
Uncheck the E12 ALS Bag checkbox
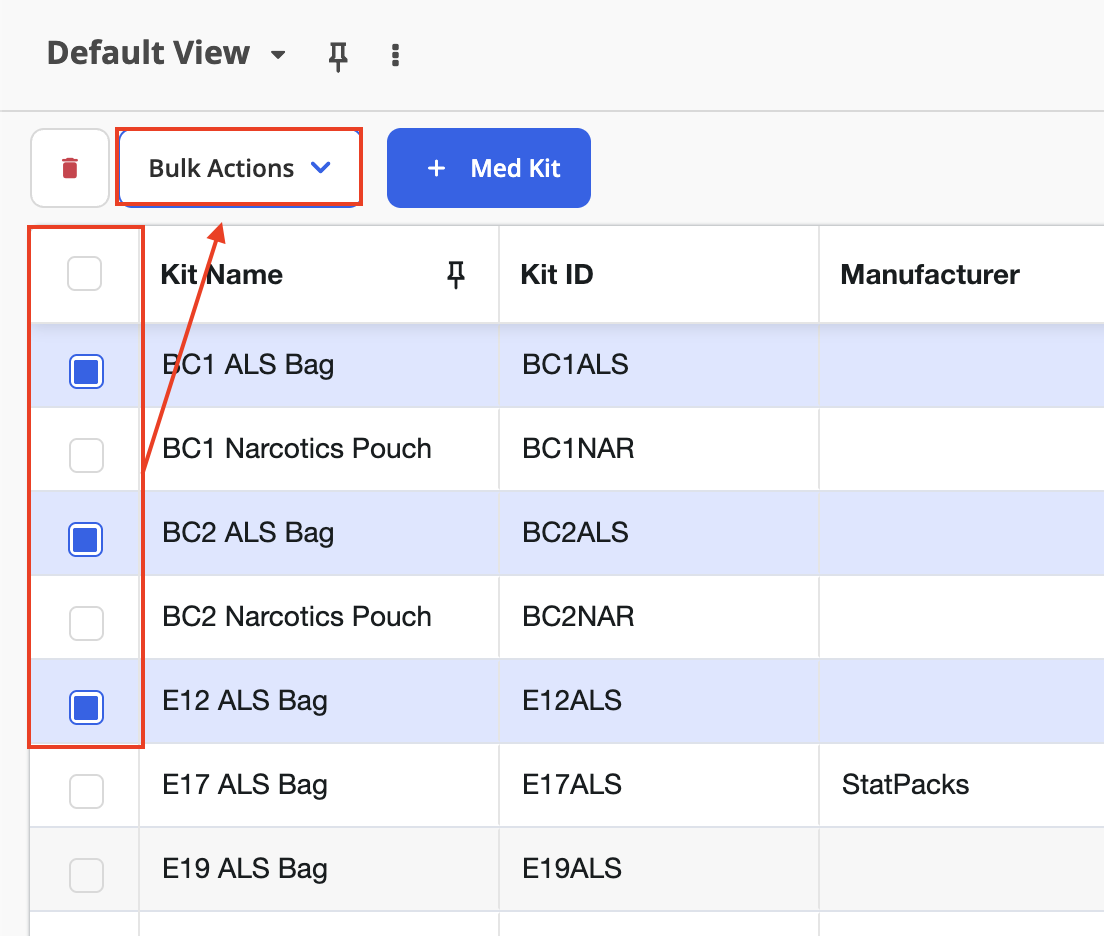click(x=86, y=707)
